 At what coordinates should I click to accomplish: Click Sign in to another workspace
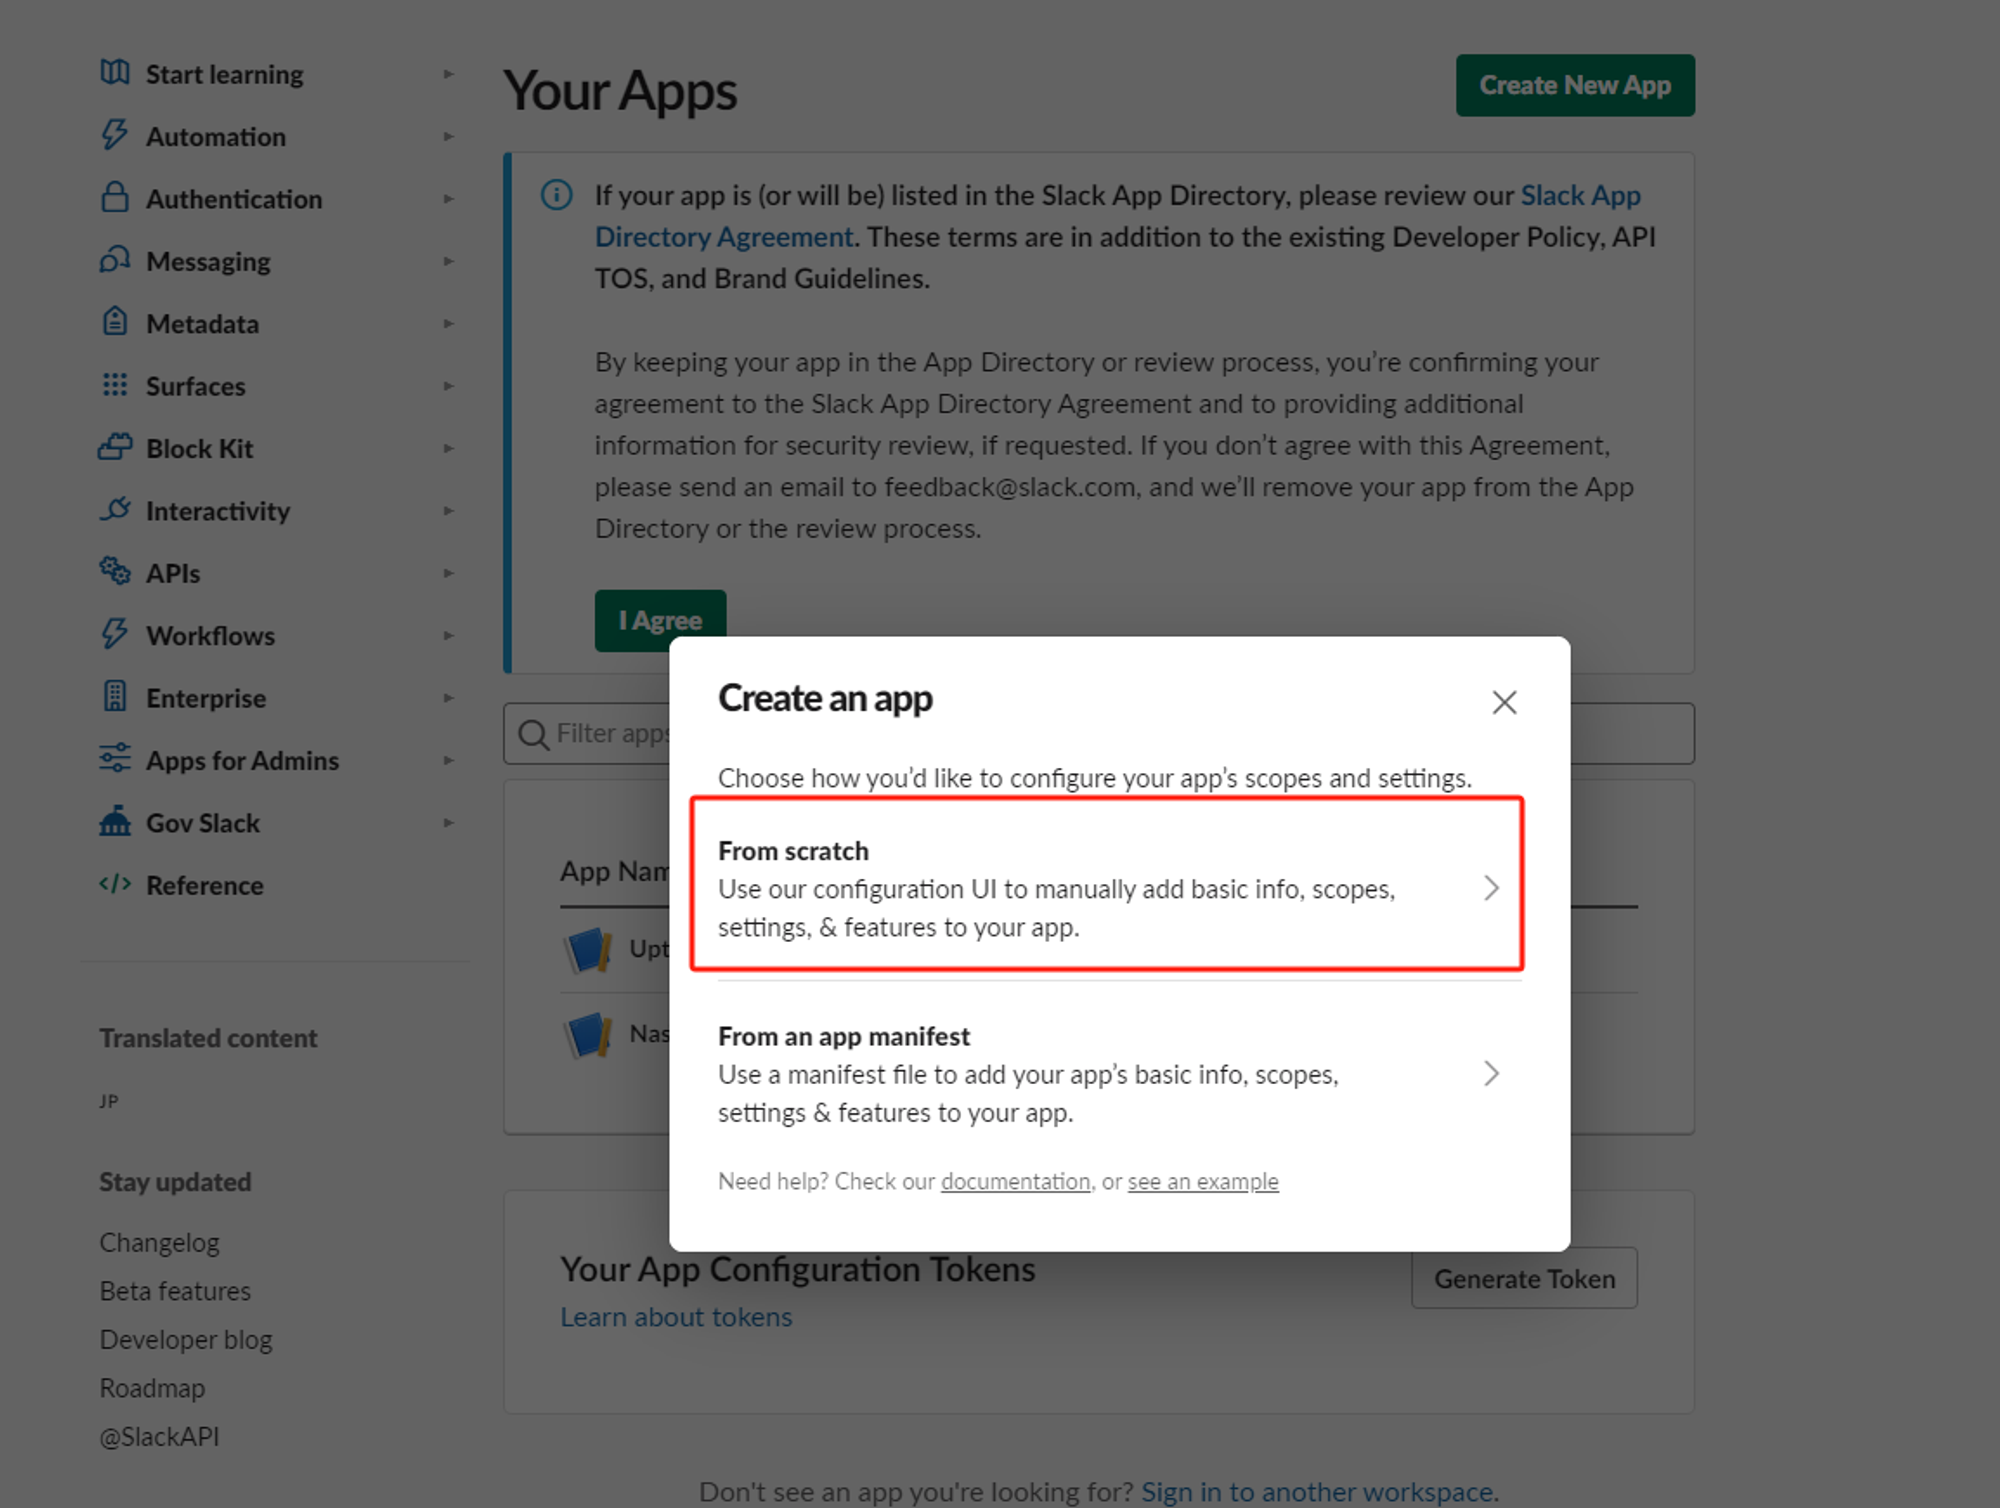pos(1318,1491)
